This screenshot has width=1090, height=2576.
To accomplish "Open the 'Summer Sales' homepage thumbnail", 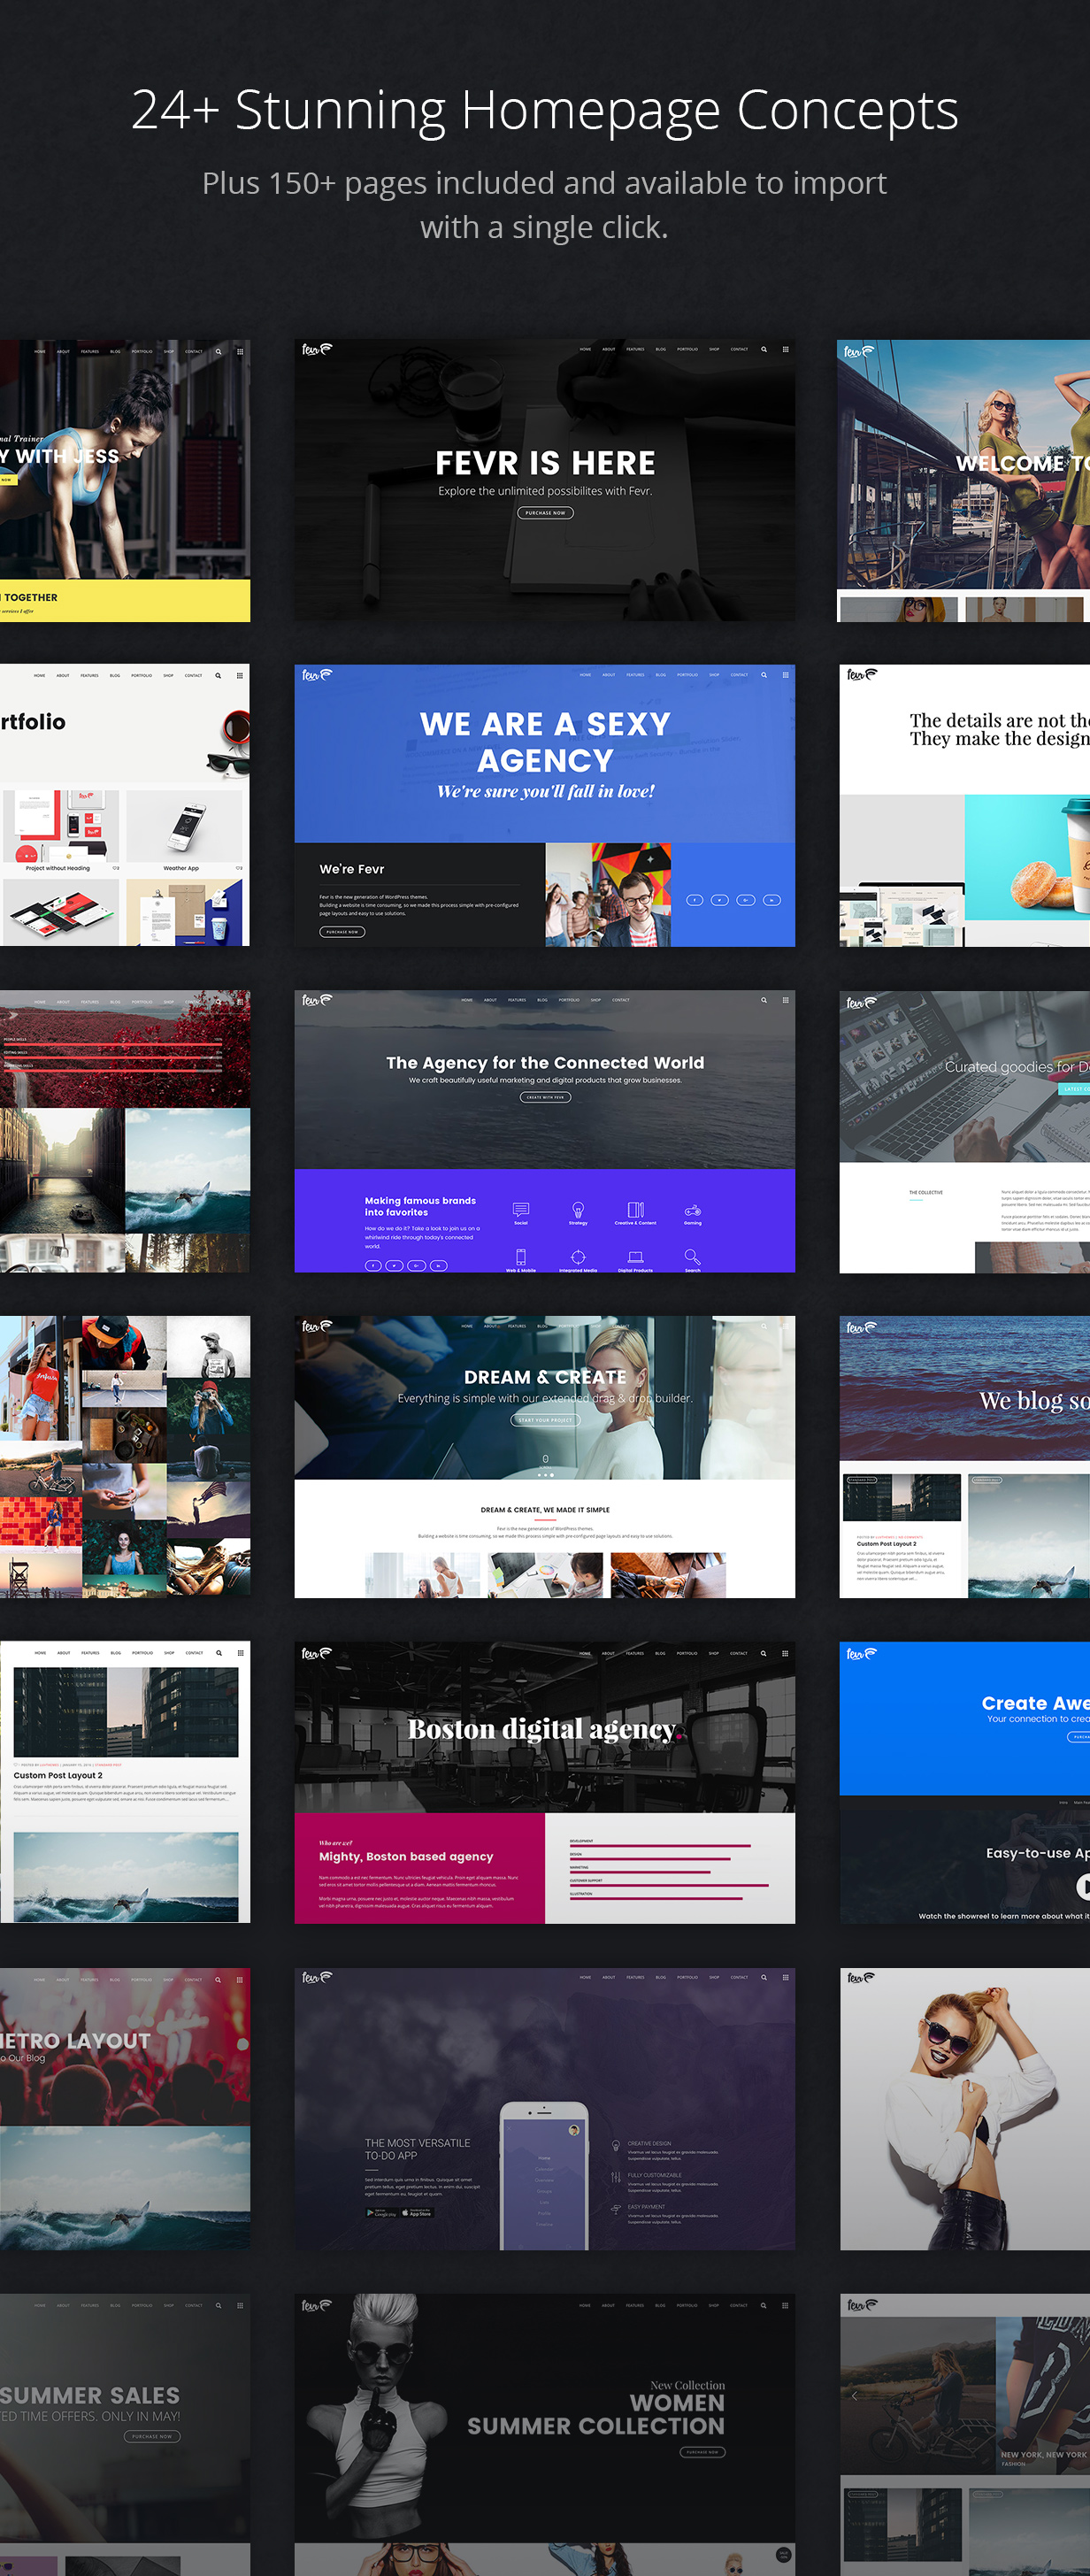I will tap(125, 2435).
